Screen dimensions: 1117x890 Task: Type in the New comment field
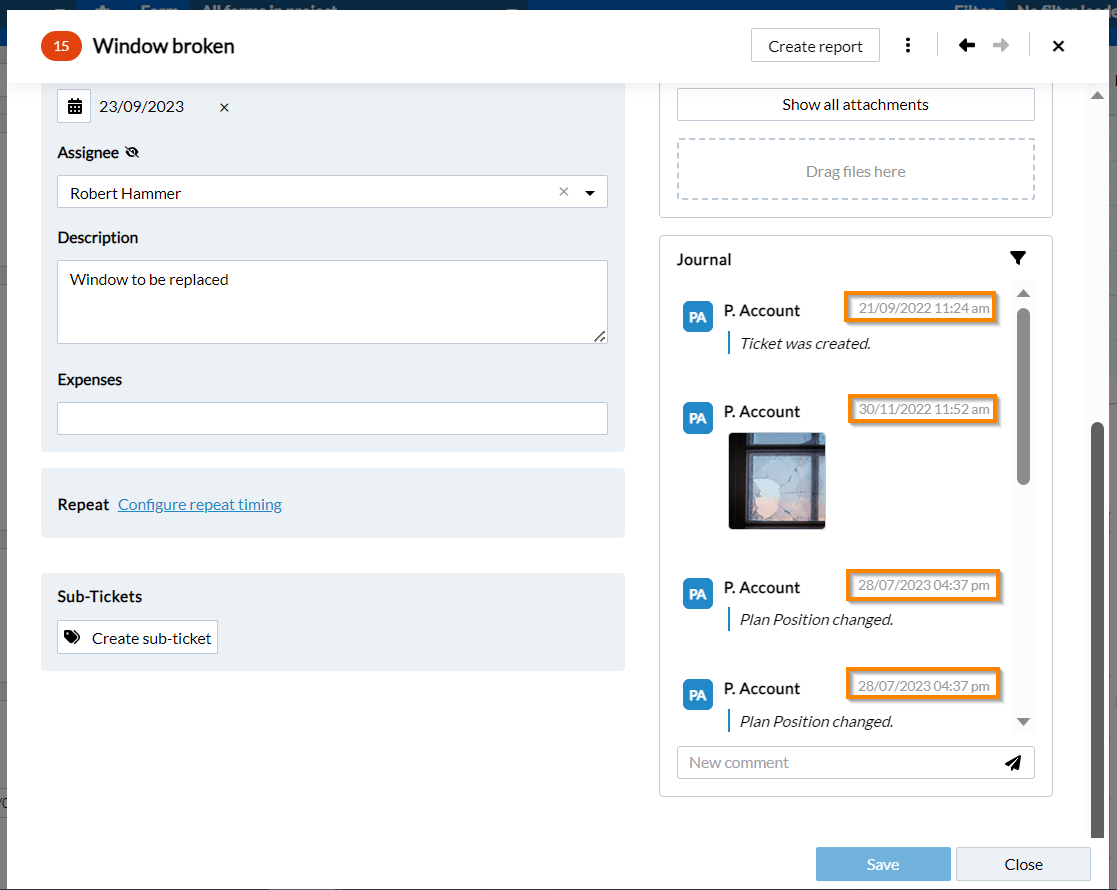point(840,763)
